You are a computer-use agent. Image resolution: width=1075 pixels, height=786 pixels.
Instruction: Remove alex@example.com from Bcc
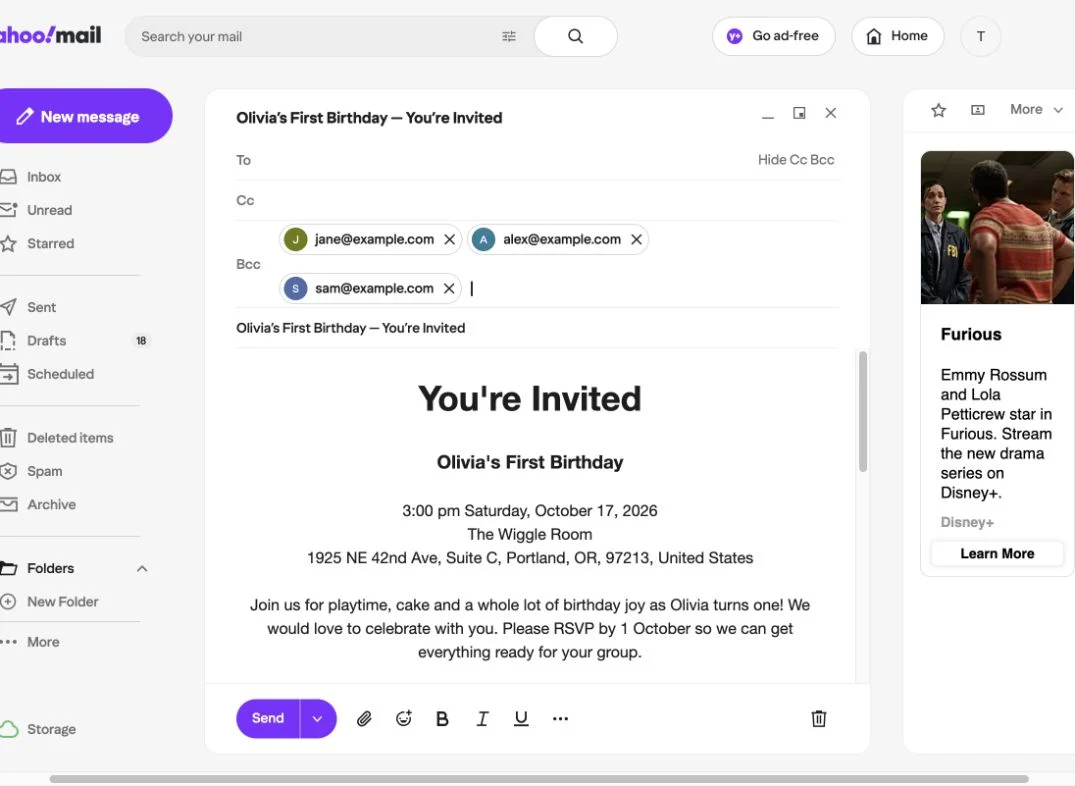pyautogui.click(x=636, y=239)
